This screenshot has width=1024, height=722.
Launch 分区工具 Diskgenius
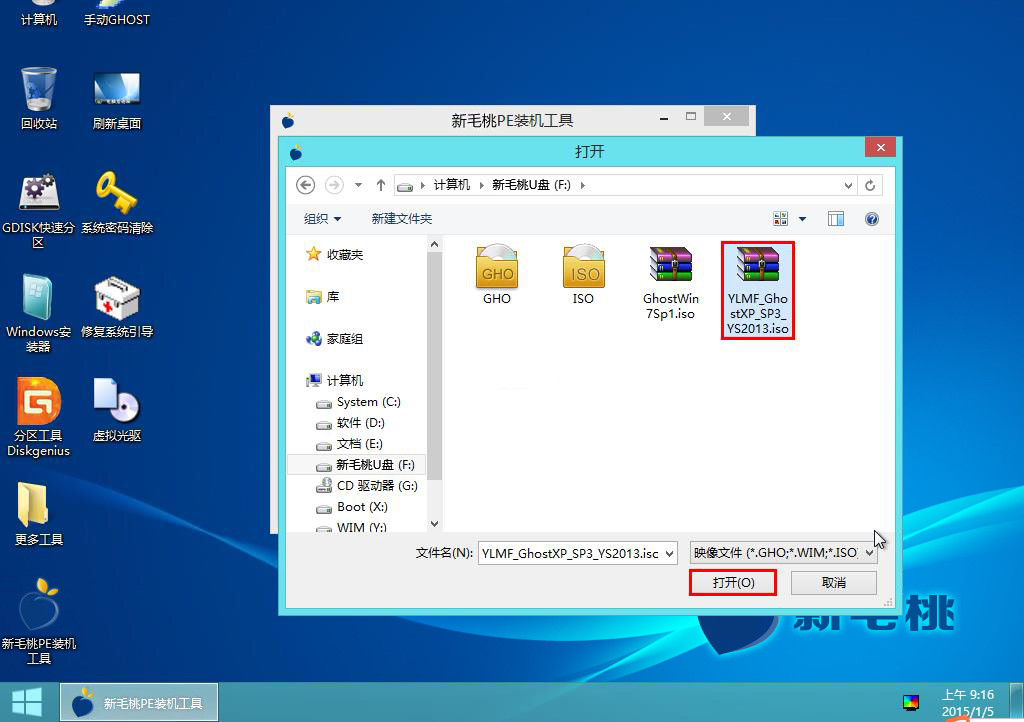tap(39, 416)
